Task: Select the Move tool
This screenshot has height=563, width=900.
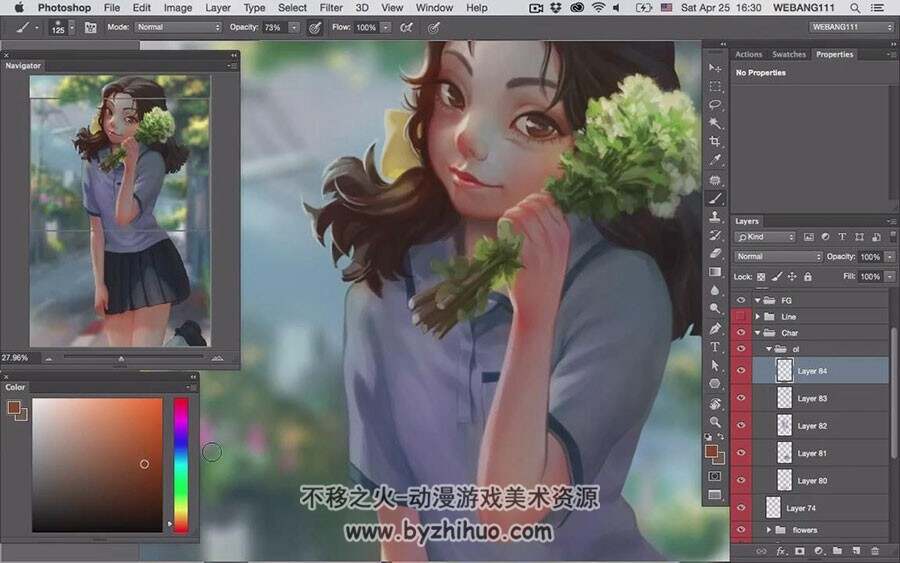Action: pos(715,68)
